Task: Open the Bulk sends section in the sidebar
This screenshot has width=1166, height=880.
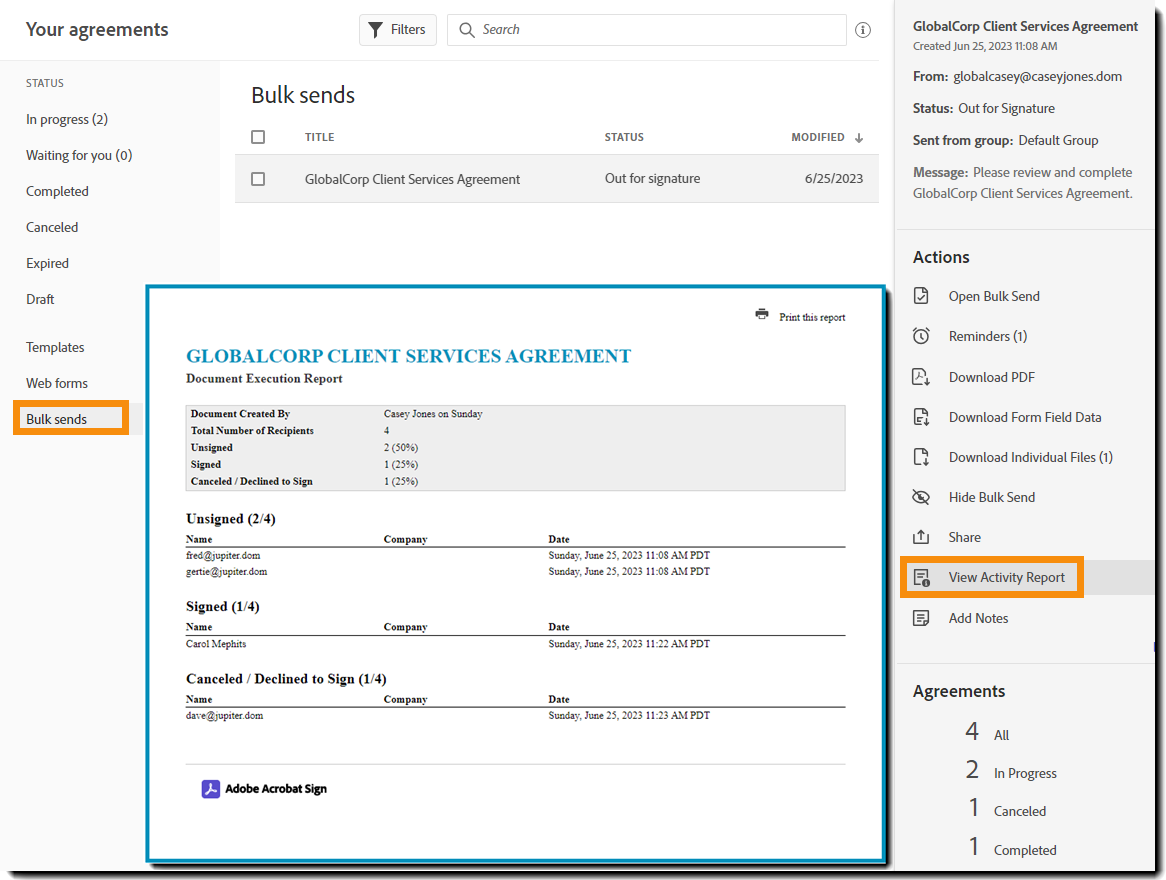Action: [x=57, y=418]
